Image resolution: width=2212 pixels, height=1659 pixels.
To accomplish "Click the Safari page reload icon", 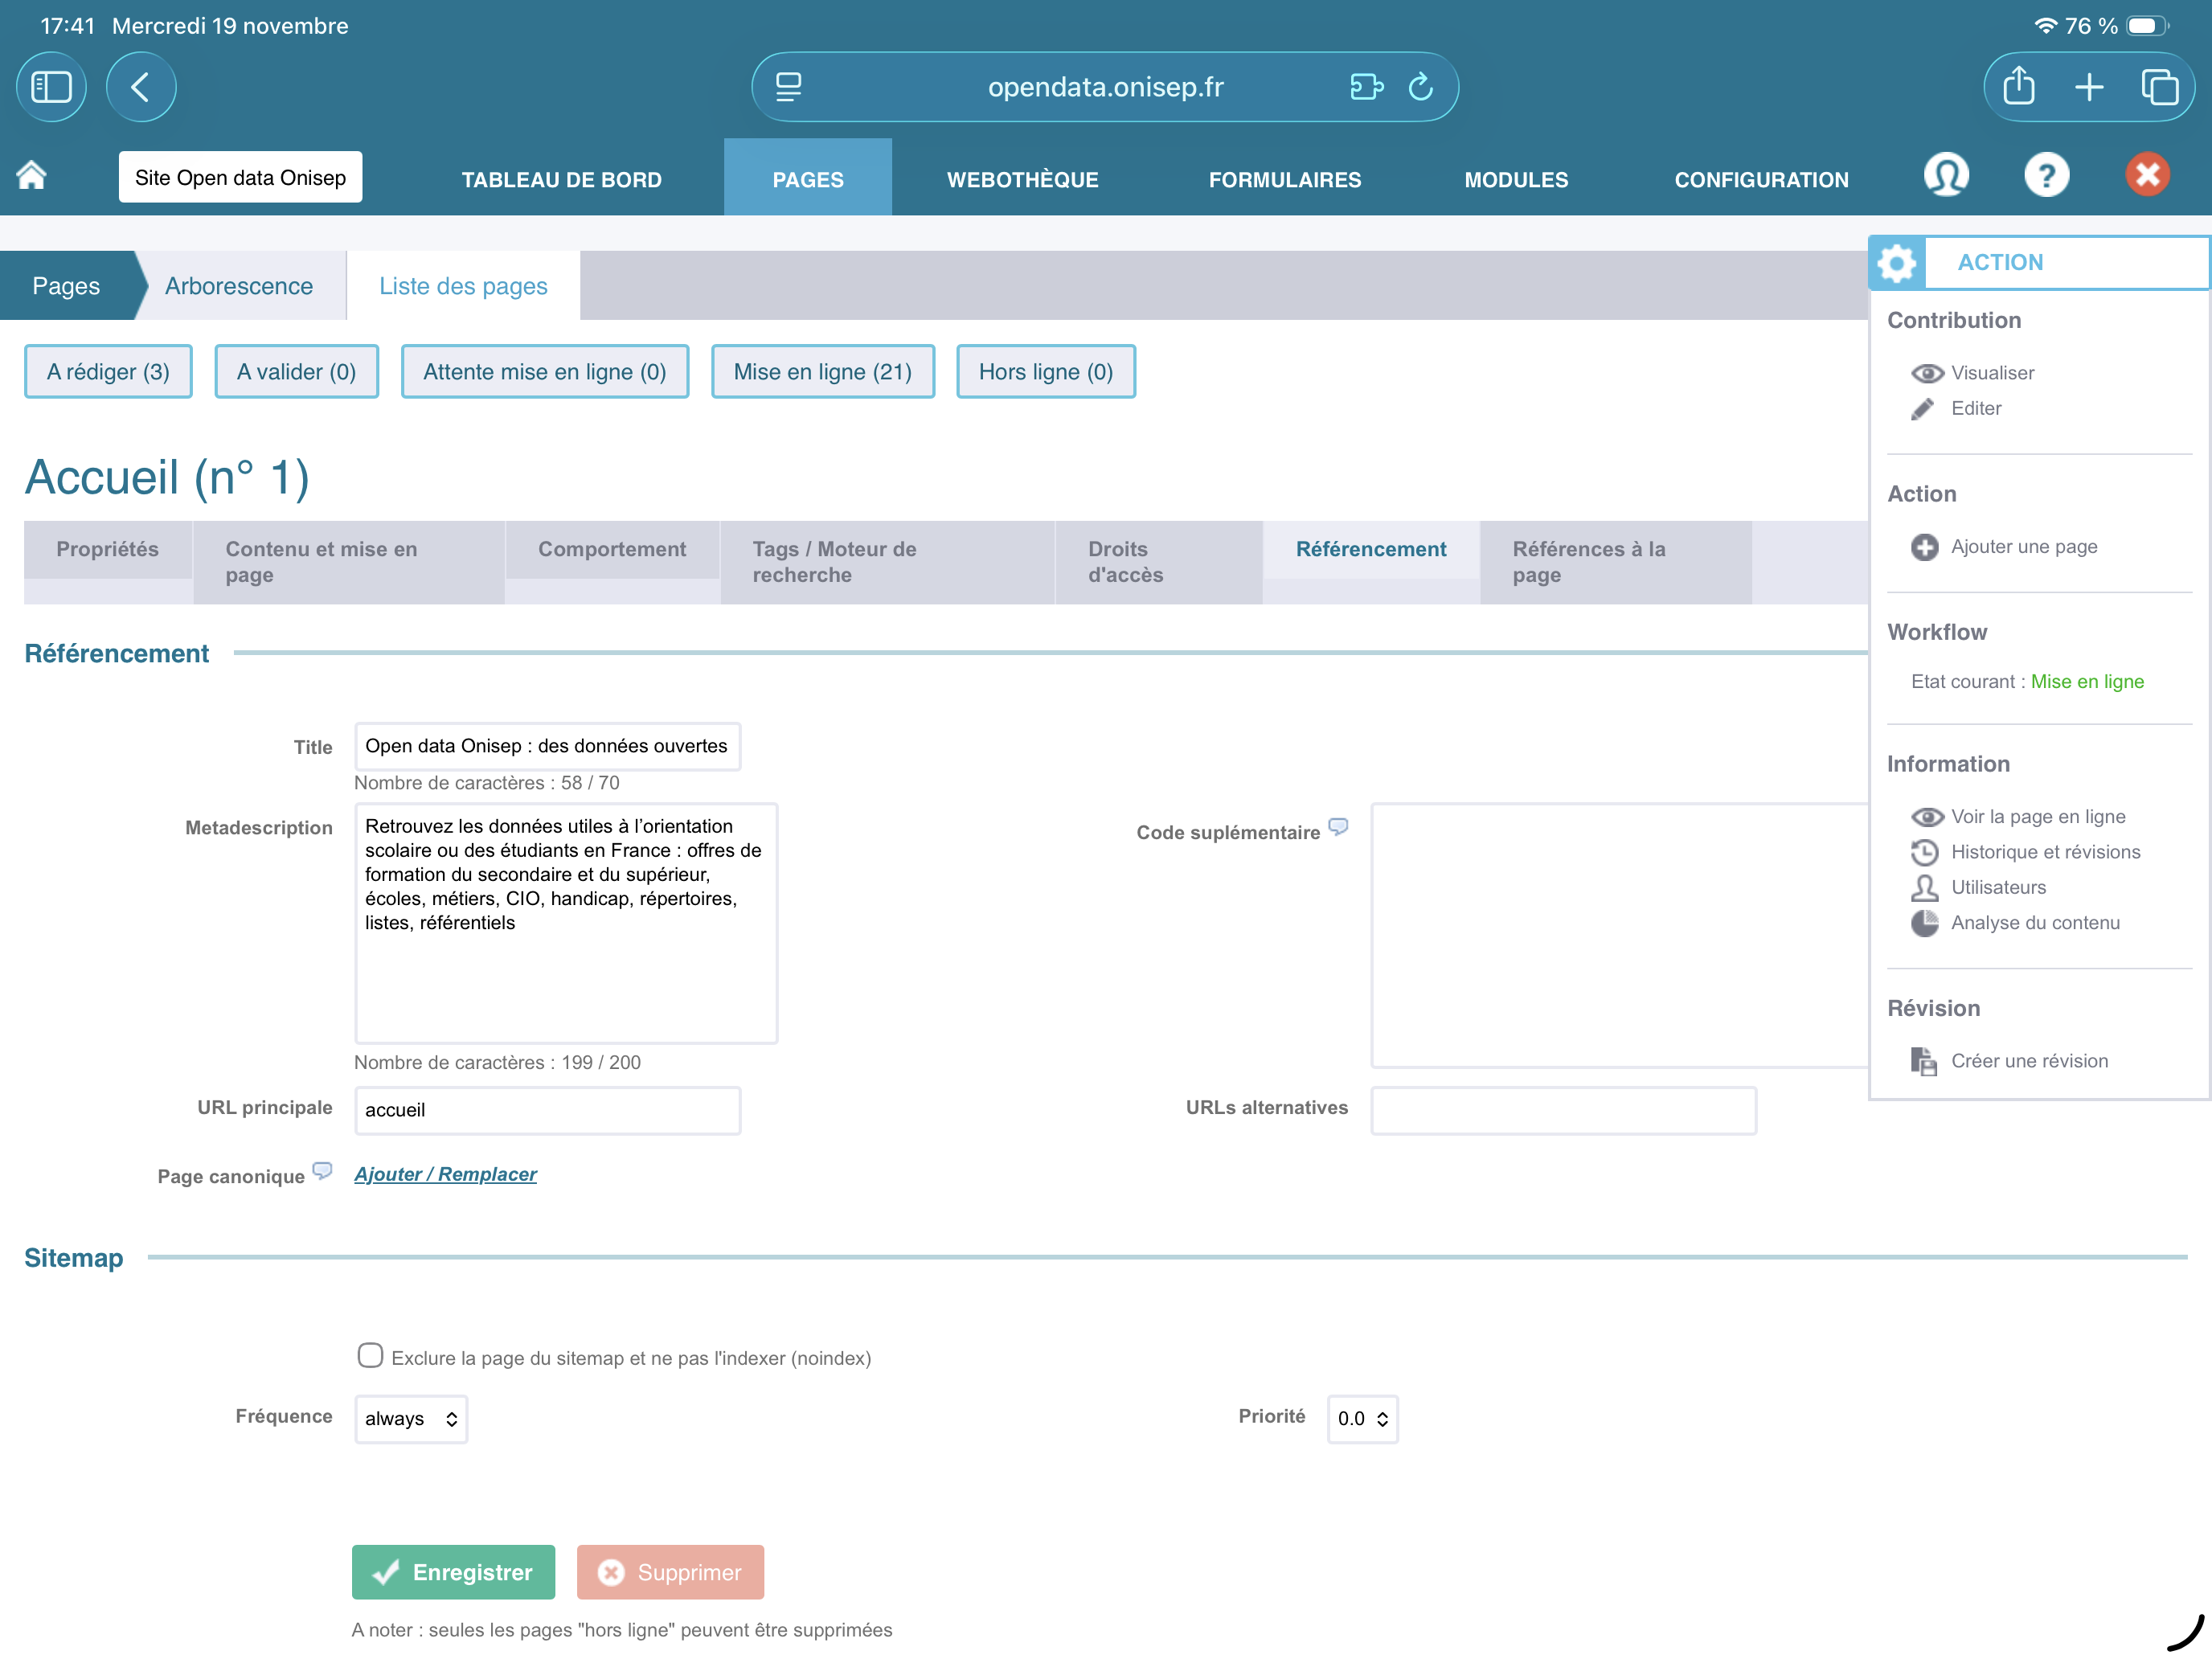I will (x=1420, y=87).
